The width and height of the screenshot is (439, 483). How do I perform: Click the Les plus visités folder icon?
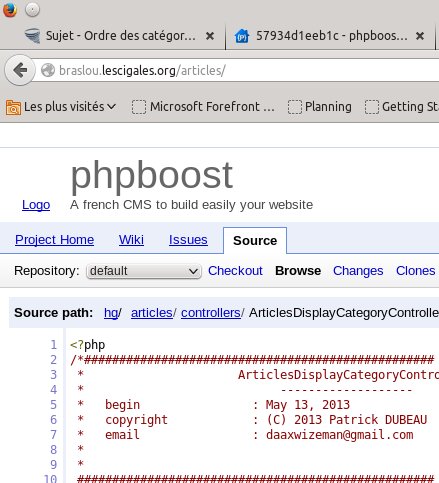point(13,107)
